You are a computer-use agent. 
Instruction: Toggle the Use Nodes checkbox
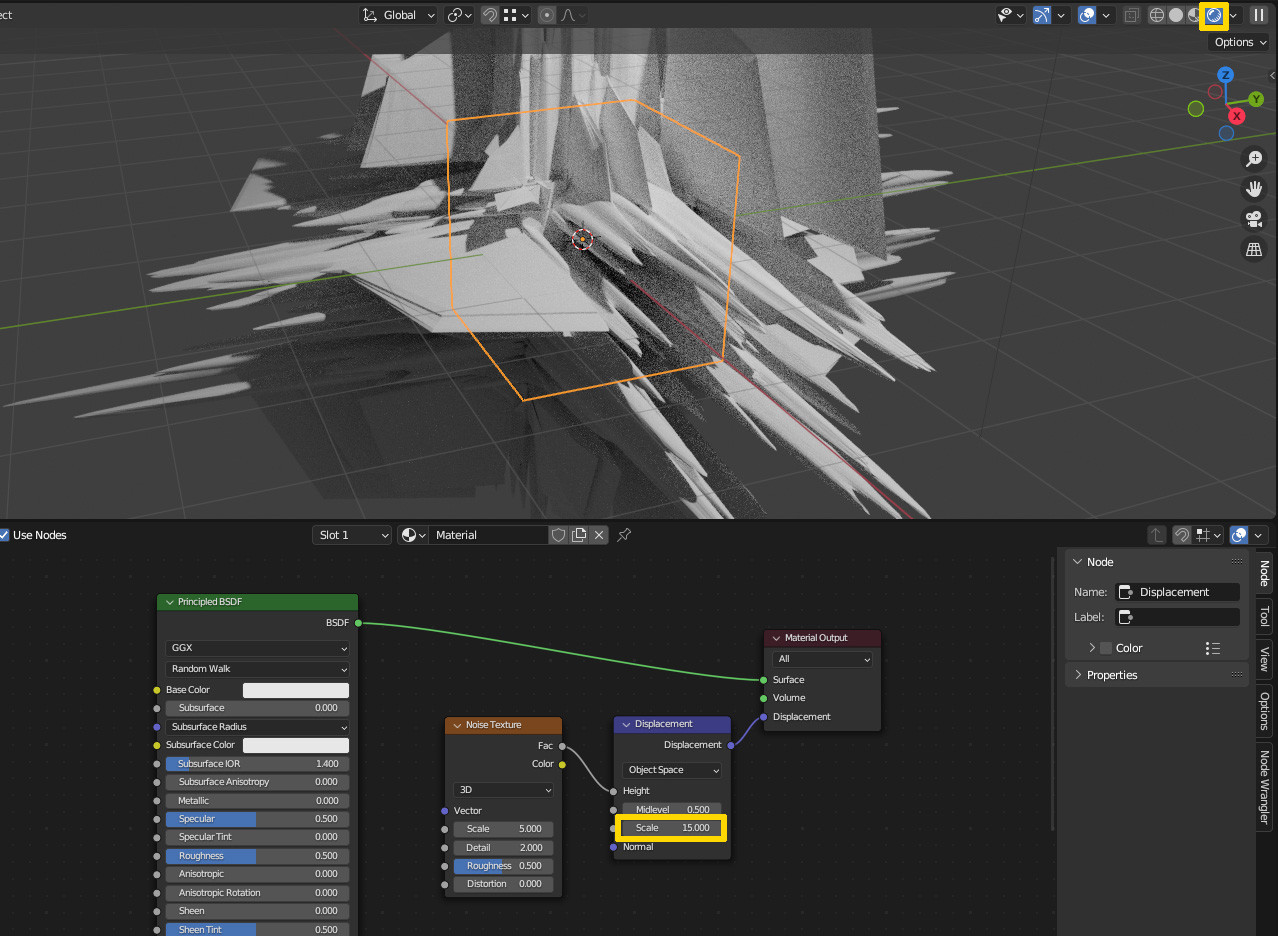(x=4, y=534)
